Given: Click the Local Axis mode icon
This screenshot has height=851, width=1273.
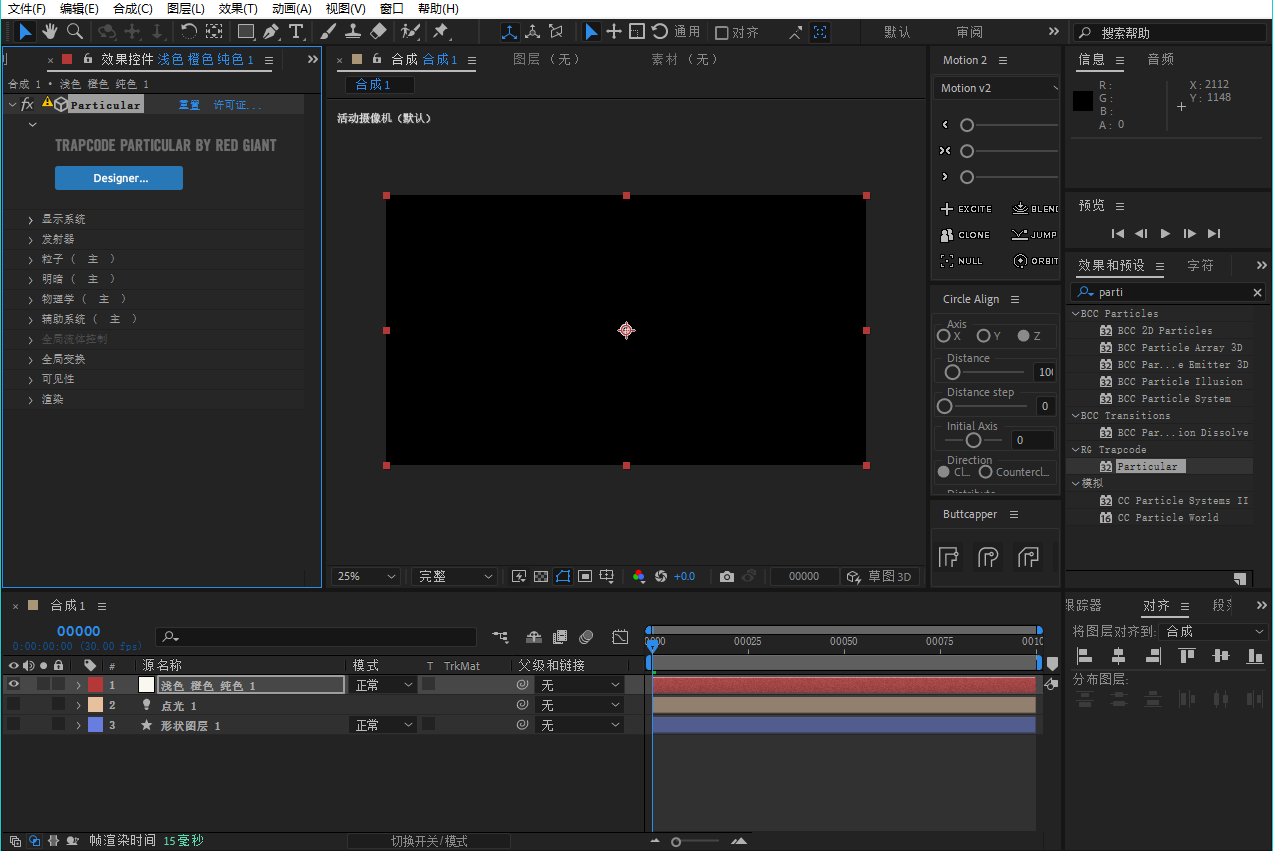Looking at the screenshot, I should point(510,32).
